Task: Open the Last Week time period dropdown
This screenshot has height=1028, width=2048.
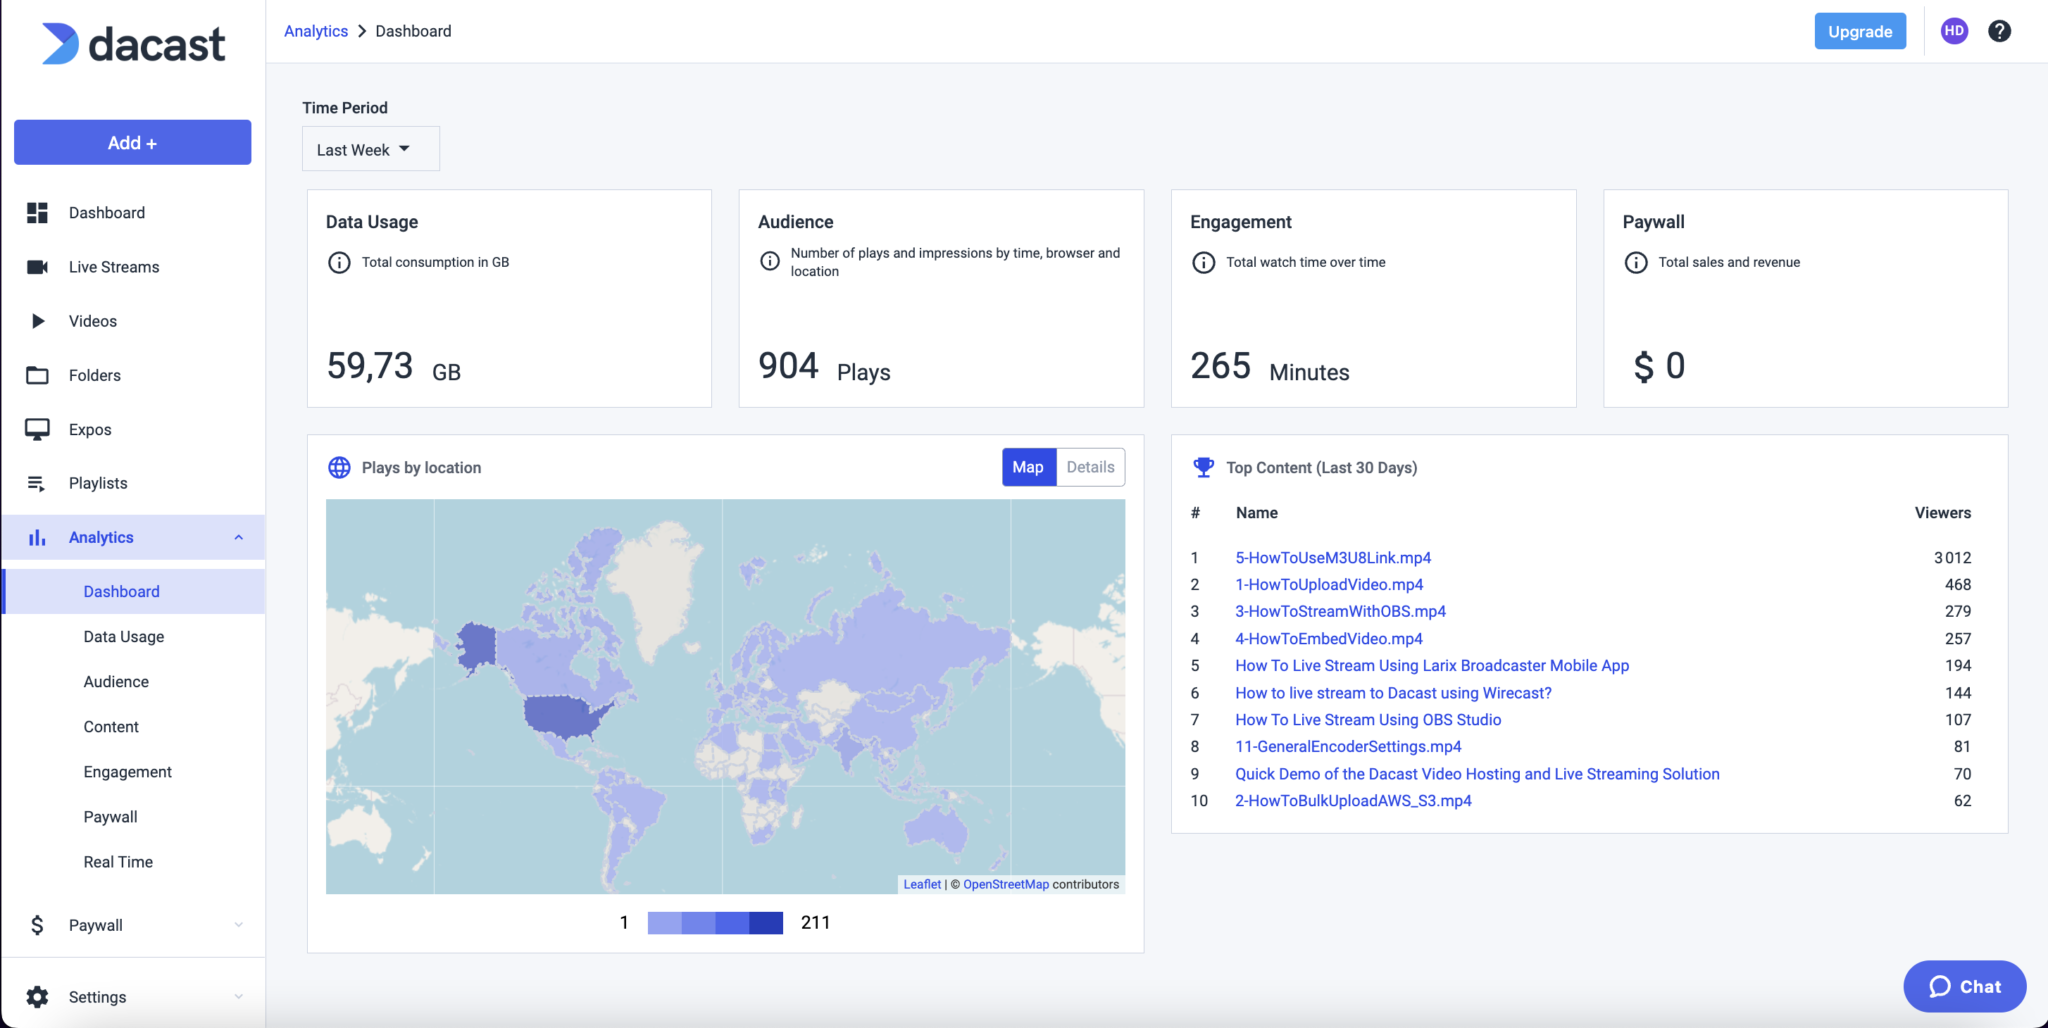Action: (x=370, y=149)
